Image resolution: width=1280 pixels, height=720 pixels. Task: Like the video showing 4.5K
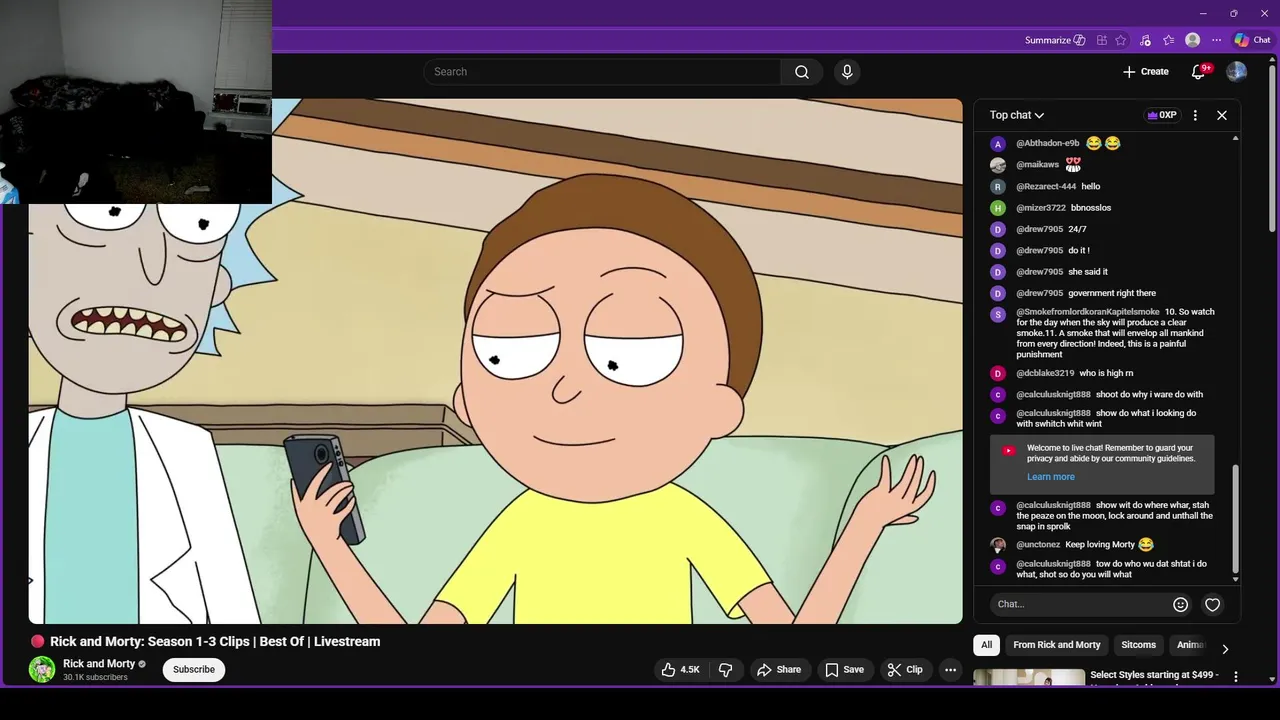click(680, 670)
